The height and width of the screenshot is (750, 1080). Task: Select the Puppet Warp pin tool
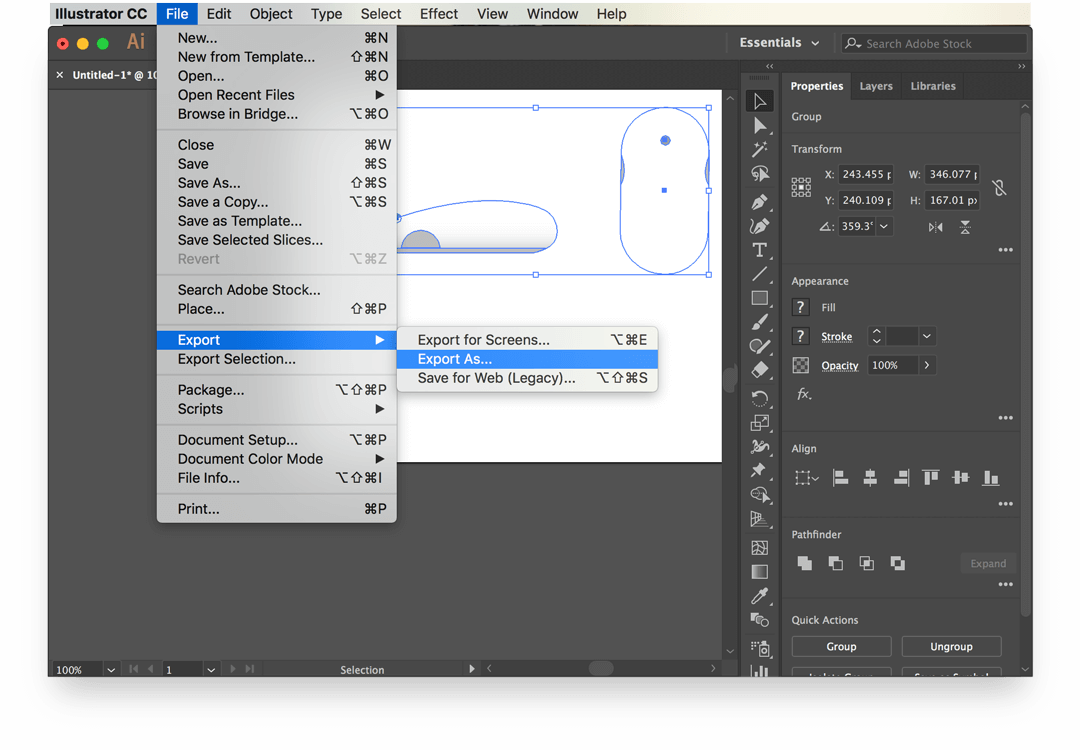click(x=760, y=470)
